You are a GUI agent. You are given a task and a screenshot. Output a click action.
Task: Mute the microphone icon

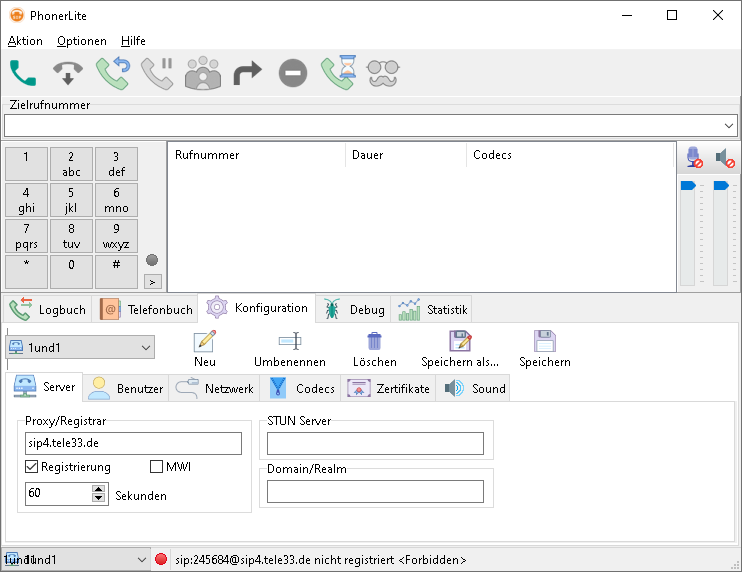pos(694,157)
